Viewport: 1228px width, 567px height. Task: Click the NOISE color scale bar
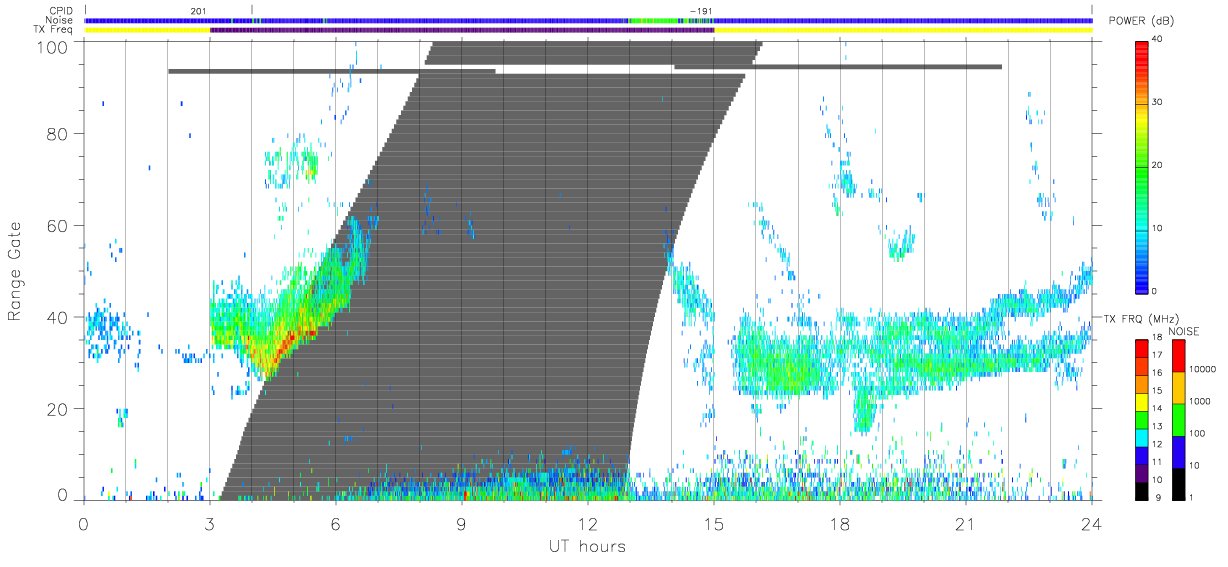click(x=1178, y=418)
